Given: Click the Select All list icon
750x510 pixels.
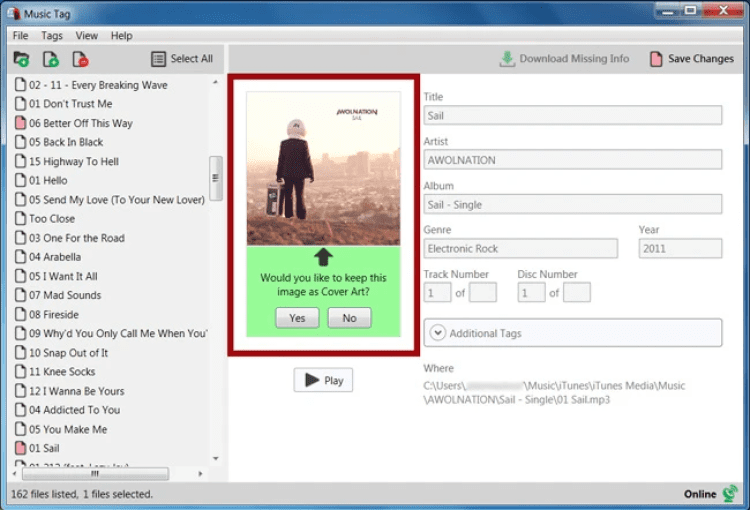Looking at the screenshot, I should click(x=158, y=59).
